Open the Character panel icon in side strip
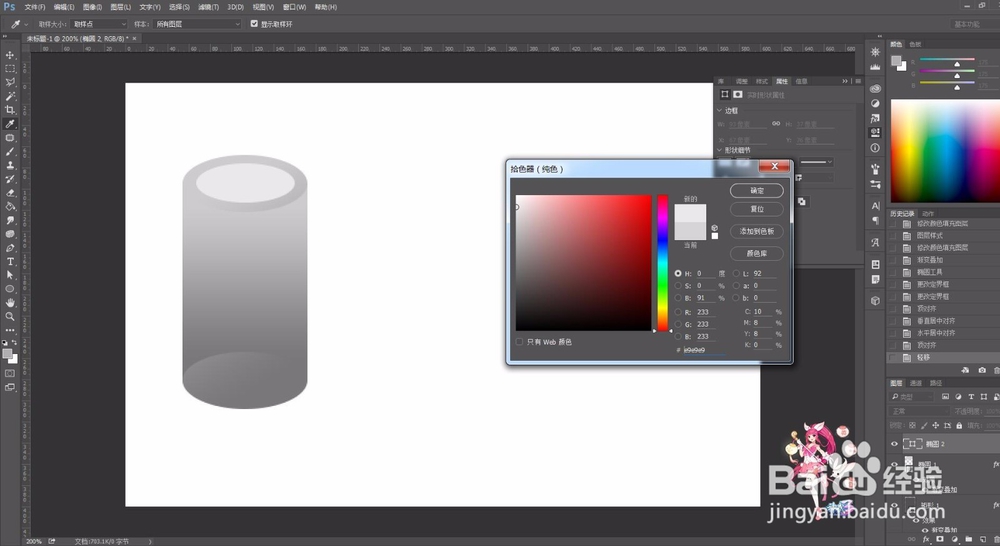The image size is (1000, 546). 875,205
